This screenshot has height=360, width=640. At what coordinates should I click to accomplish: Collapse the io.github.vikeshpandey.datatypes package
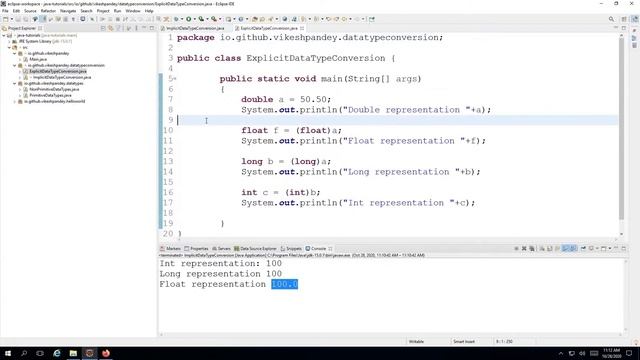[15, 83]
